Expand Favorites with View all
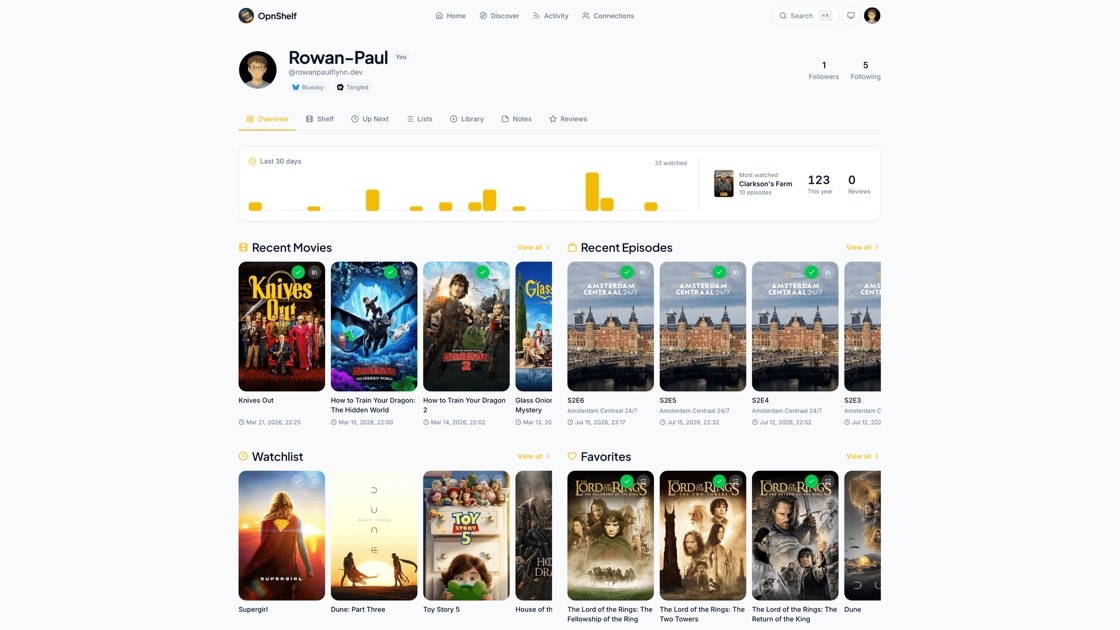The height and width of the screenshot is (630, 1120). coord(862,456)
